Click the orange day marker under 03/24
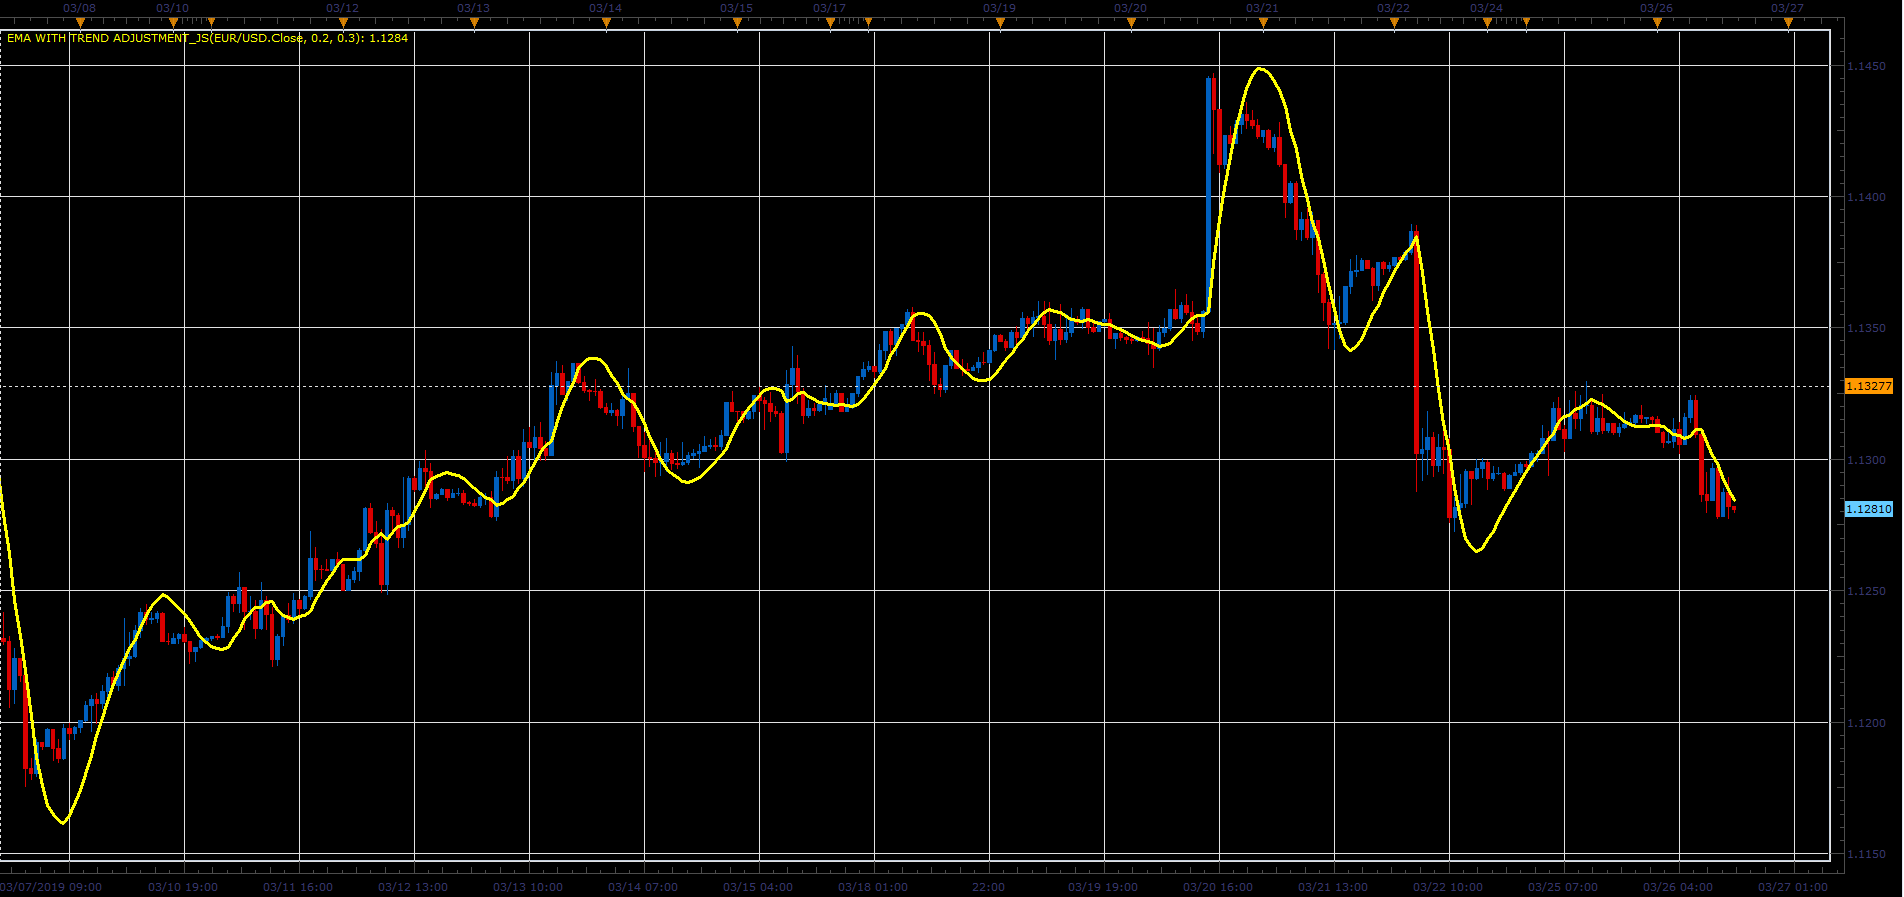The image size is (1904, 897). (1487, 22)
